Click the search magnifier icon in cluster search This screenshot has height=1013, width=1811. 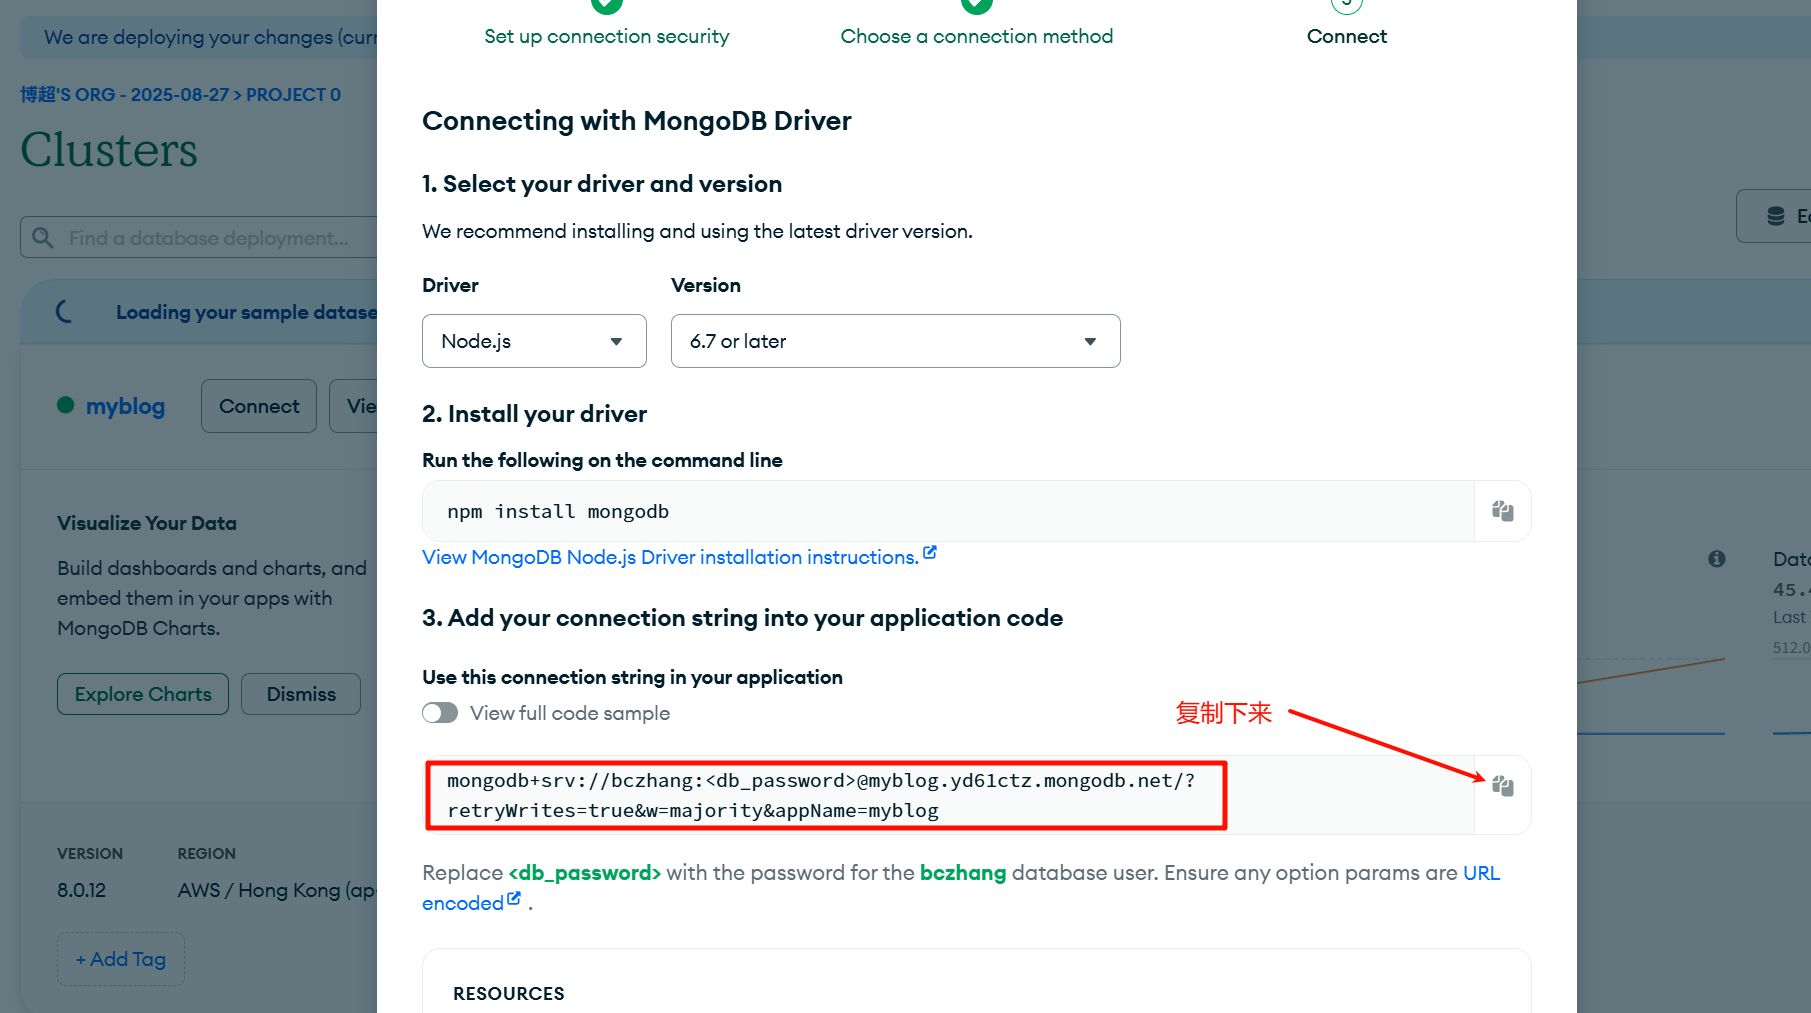click(x=42, y=238)
